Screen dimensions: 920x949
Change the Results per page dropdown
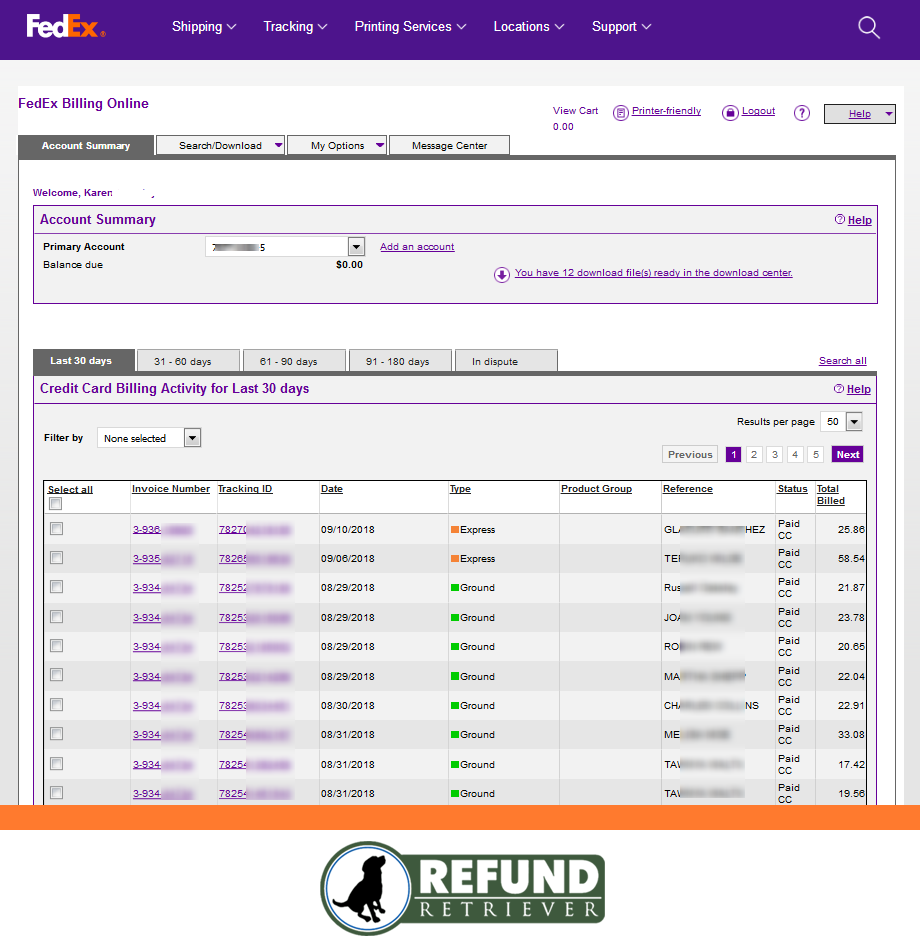pyautogui.click(x=854, y=421)
